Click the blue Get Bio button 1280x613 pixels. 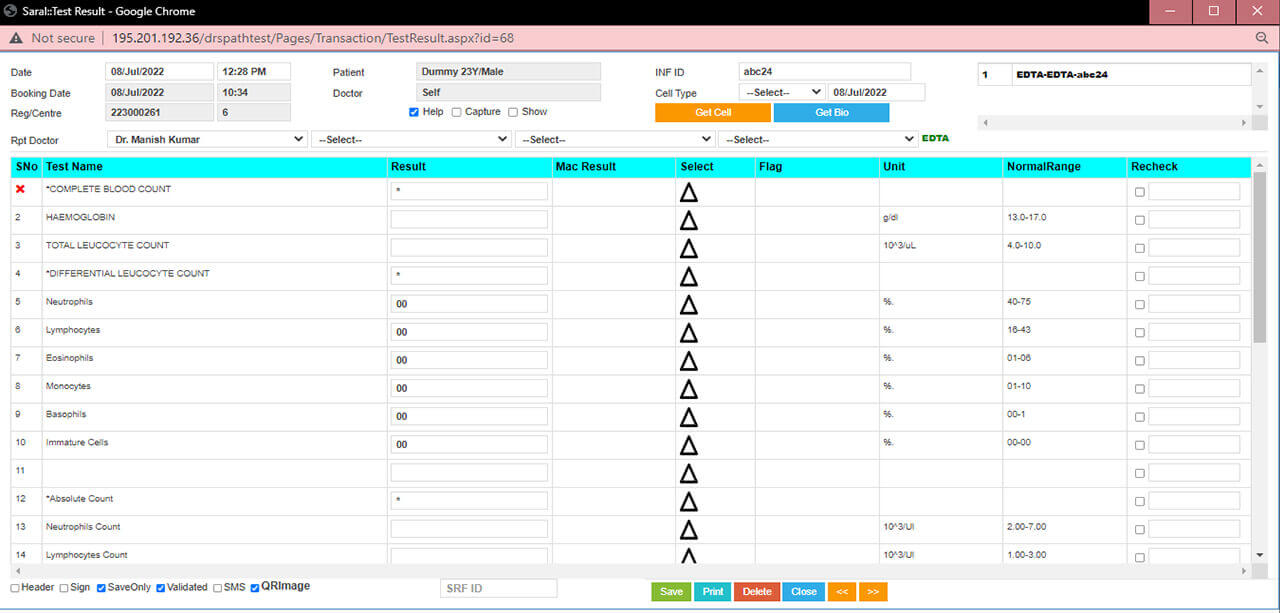pos(831,113)
